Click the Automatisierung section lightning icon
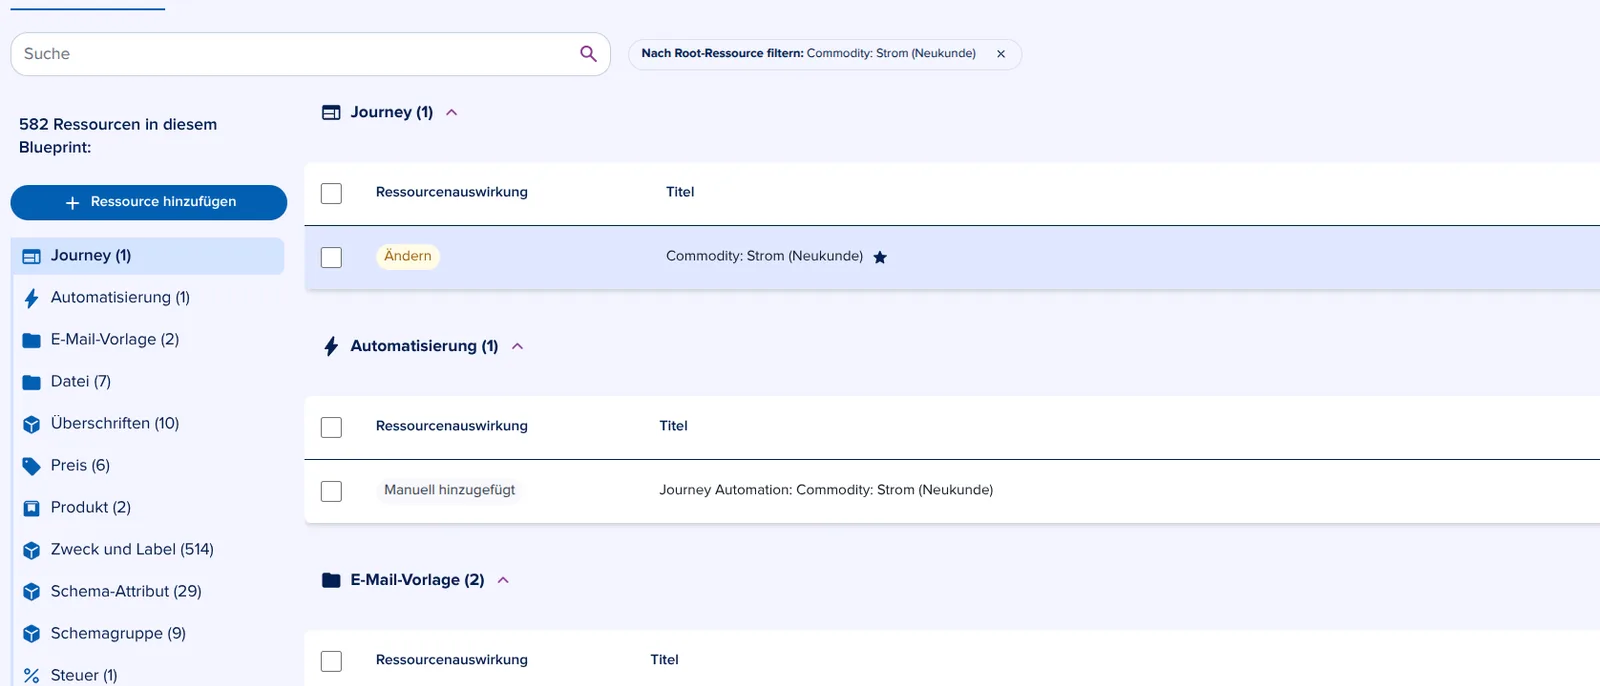The width and height of the screenshot is (1600, 686). coord(331,346)
